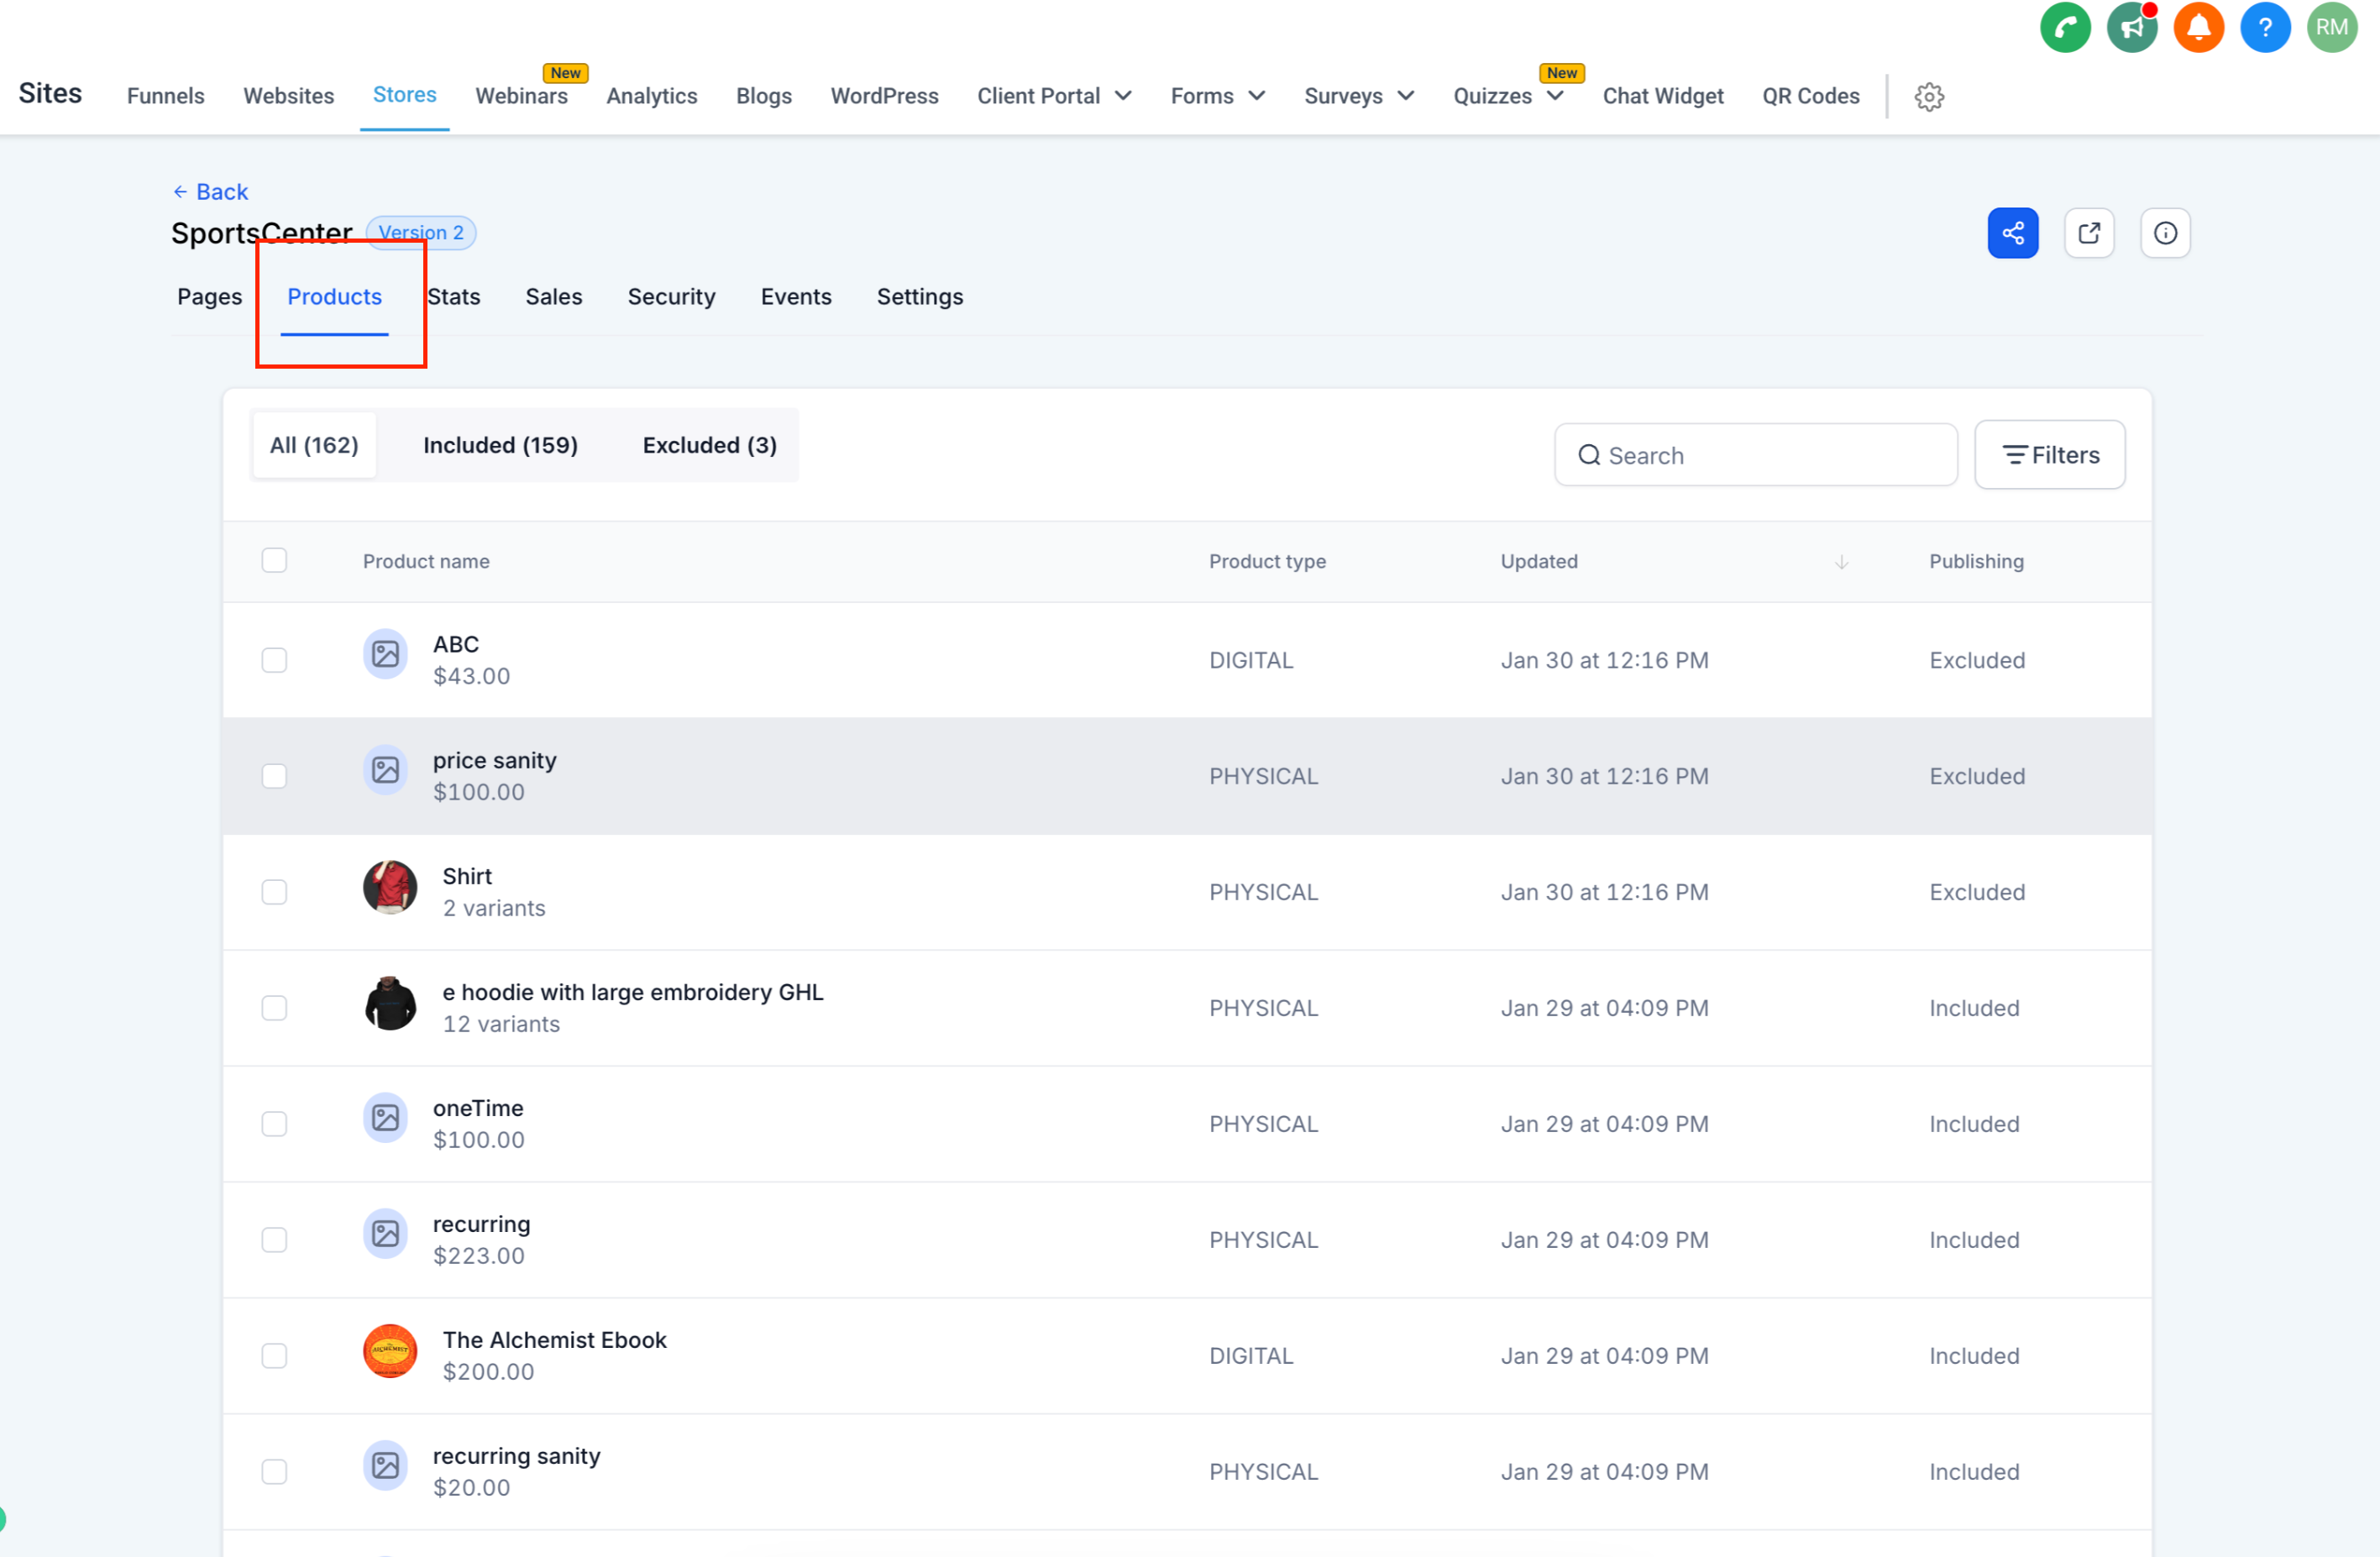Open the megaphone announcements icon

click(x=2131, y=27)
